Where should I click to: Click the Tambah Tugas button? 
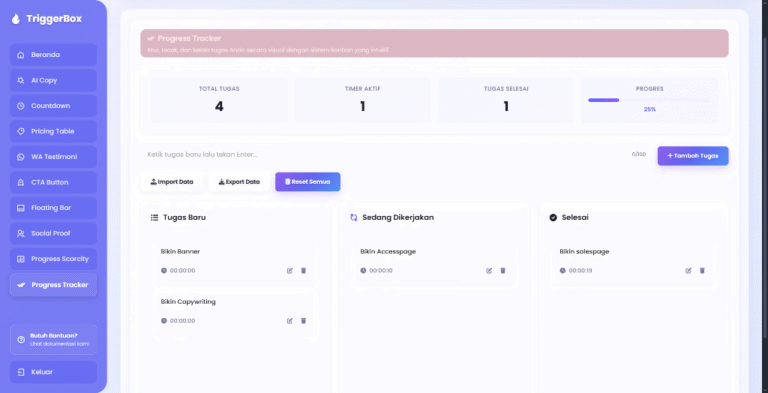click(693, 156)
